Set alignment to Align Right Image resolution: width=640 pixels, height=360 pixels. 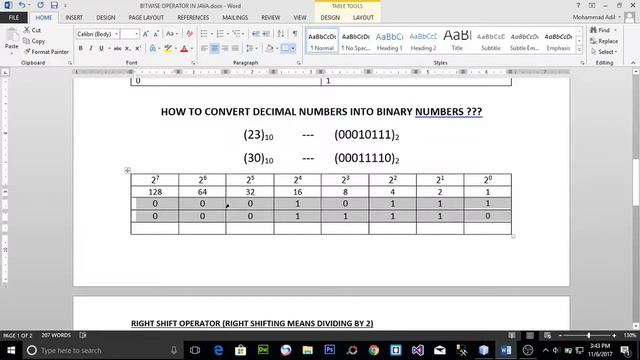tap(225, 49)
